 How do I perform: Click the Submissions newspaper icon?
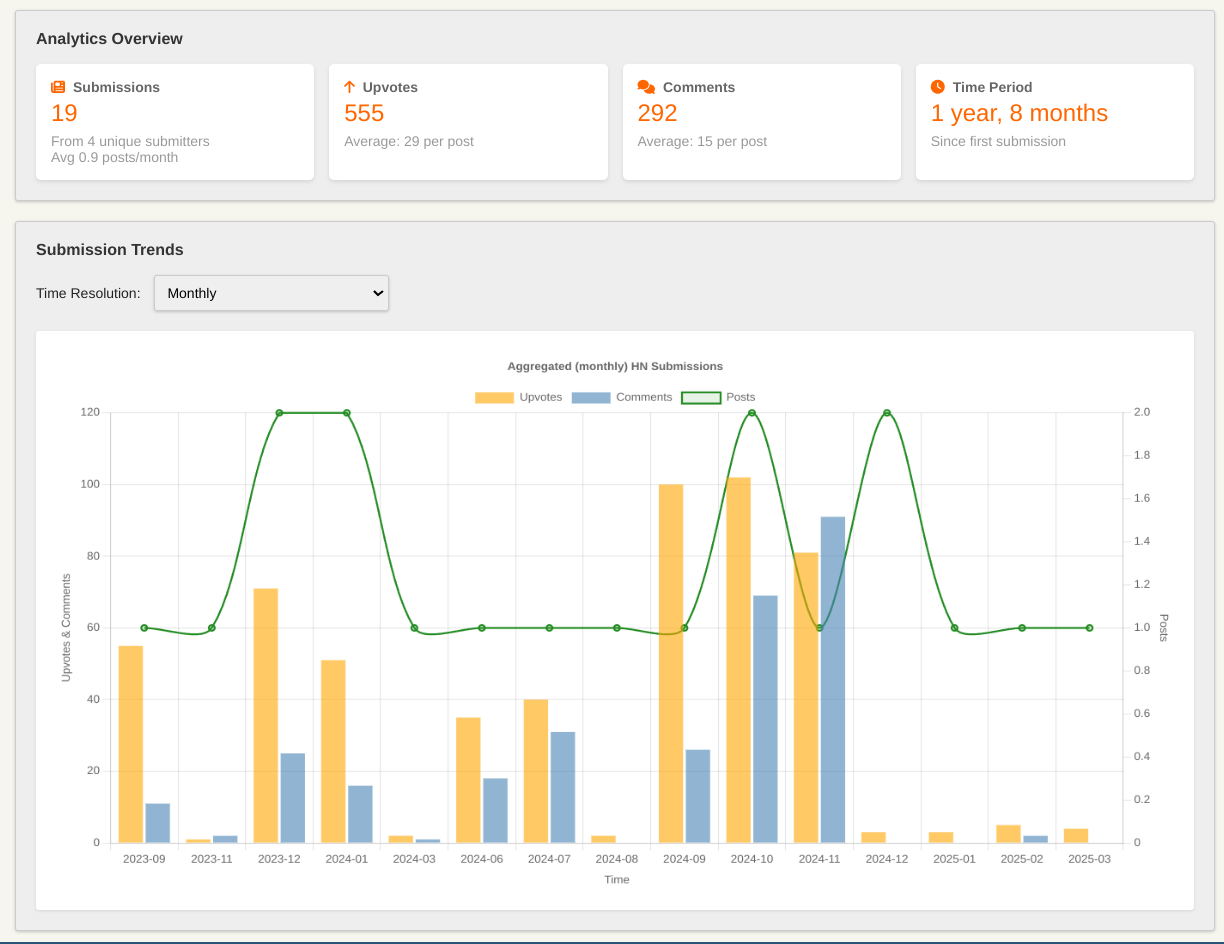58,87
